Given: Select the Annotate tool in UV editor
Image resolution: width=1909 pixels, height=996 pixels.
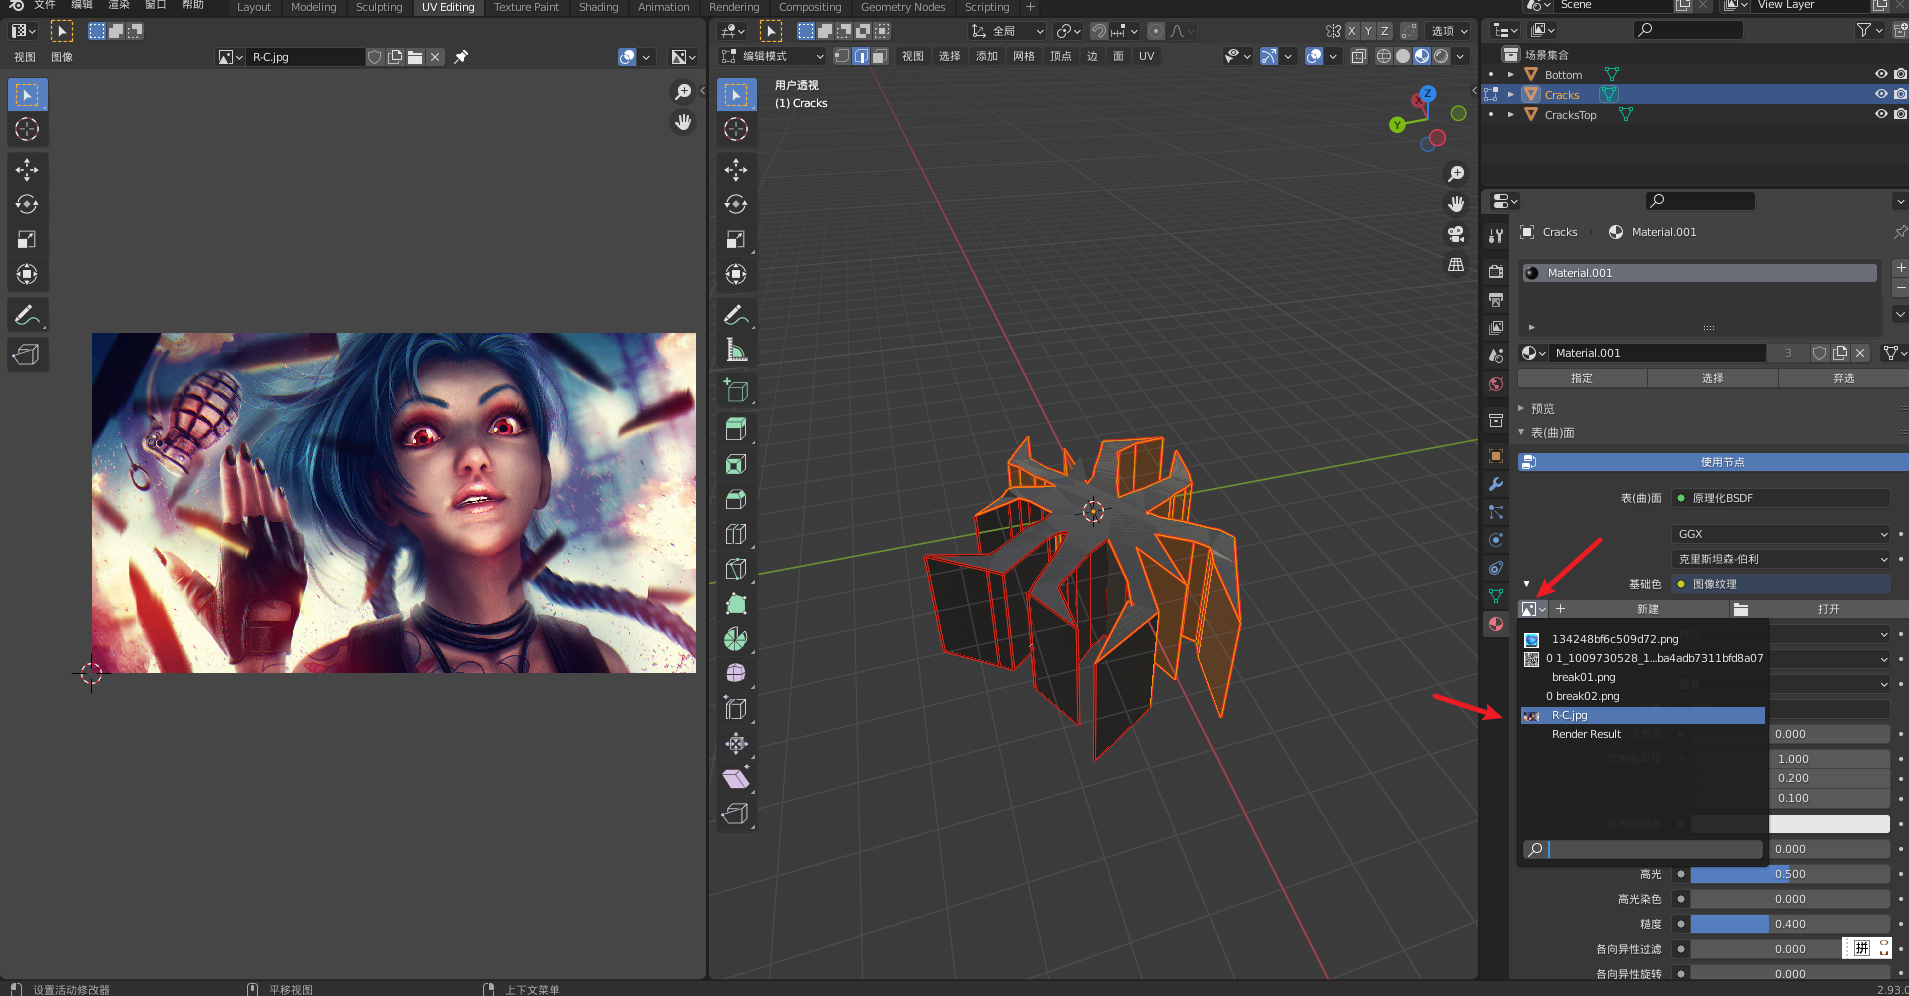Looking at the screenshot, I should point(27,316).
